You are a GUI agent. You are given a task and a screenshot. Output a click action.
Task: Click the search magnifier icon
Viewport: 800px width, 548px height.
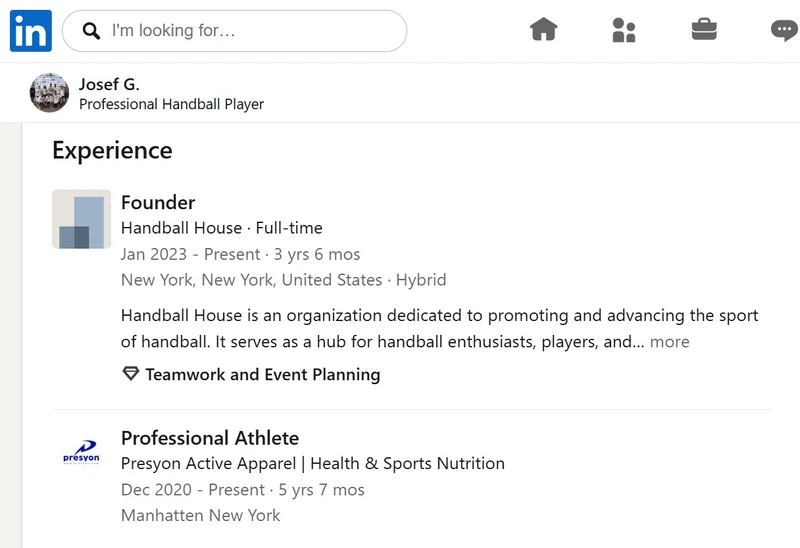91,31
